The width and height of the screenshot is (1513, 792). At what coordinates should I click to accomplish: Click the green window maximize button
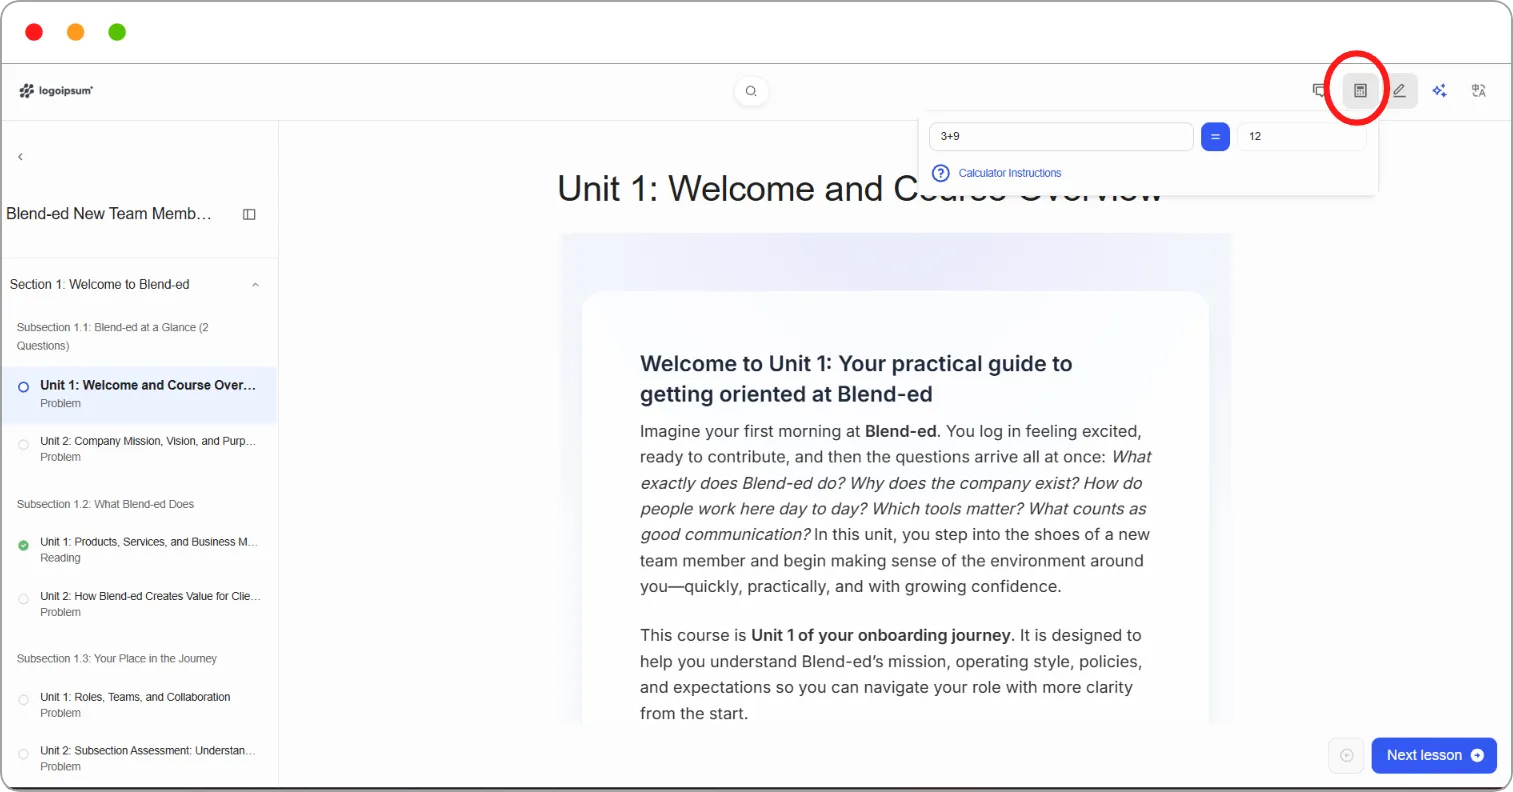click(x=117, y=32)
